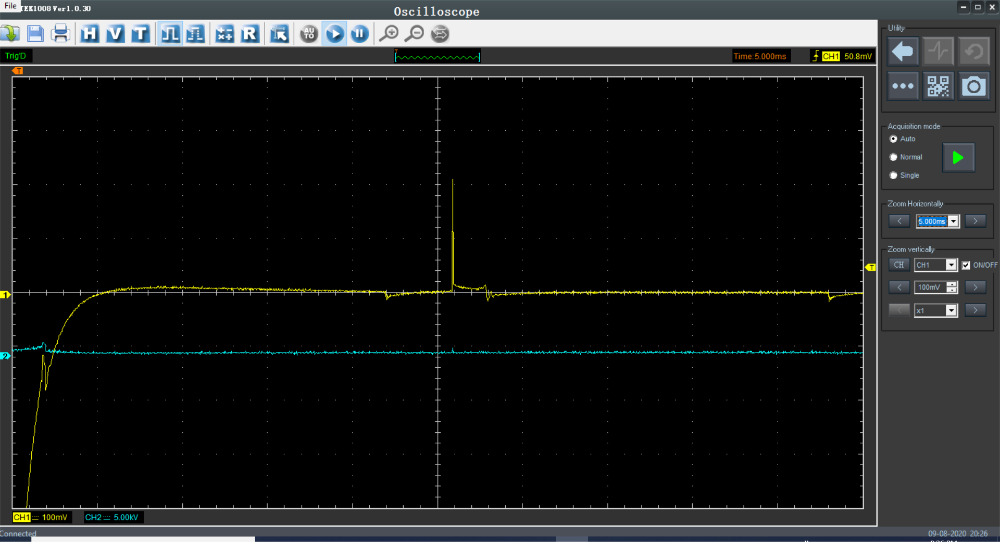
Task: Click the CH1 100mV scale label
Action: 40,517
